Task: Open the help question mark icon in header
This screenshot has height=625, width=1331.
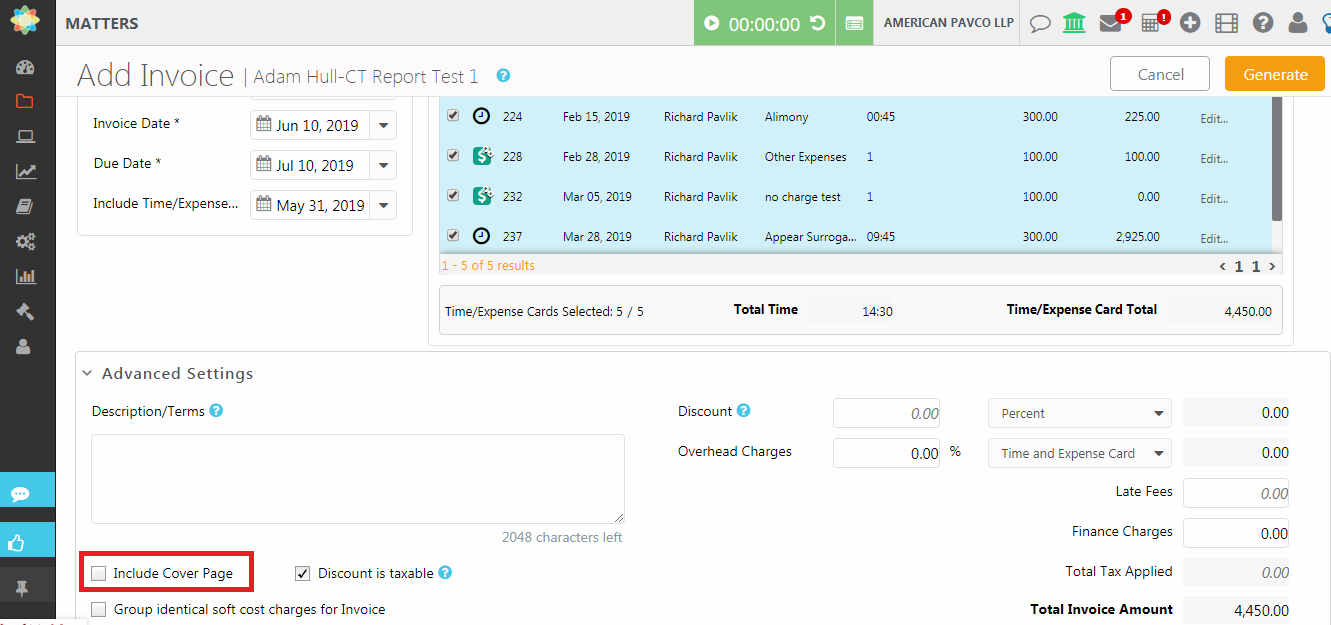Action: pyautogui.click(x=1262, y=23)
